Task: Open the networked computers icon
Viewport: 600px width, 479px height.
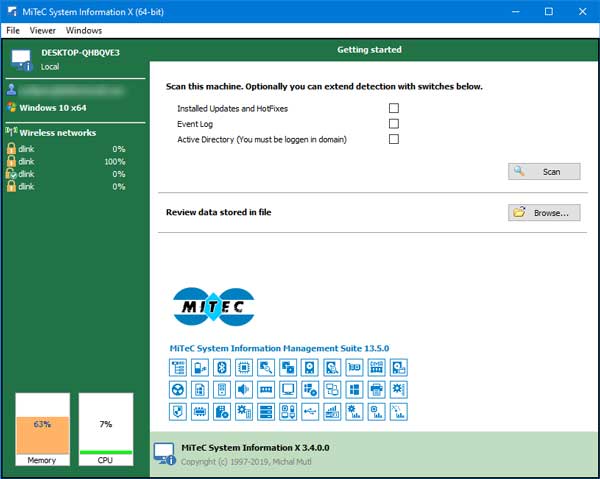Action: point(332,389)
